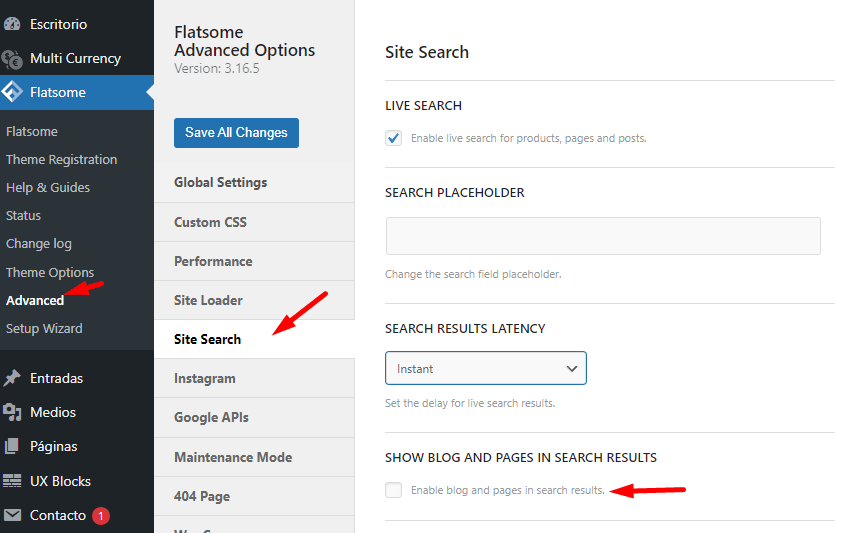Open the Maintenance Mode tab
Screen dimensions: 857x533
(254, 457)
